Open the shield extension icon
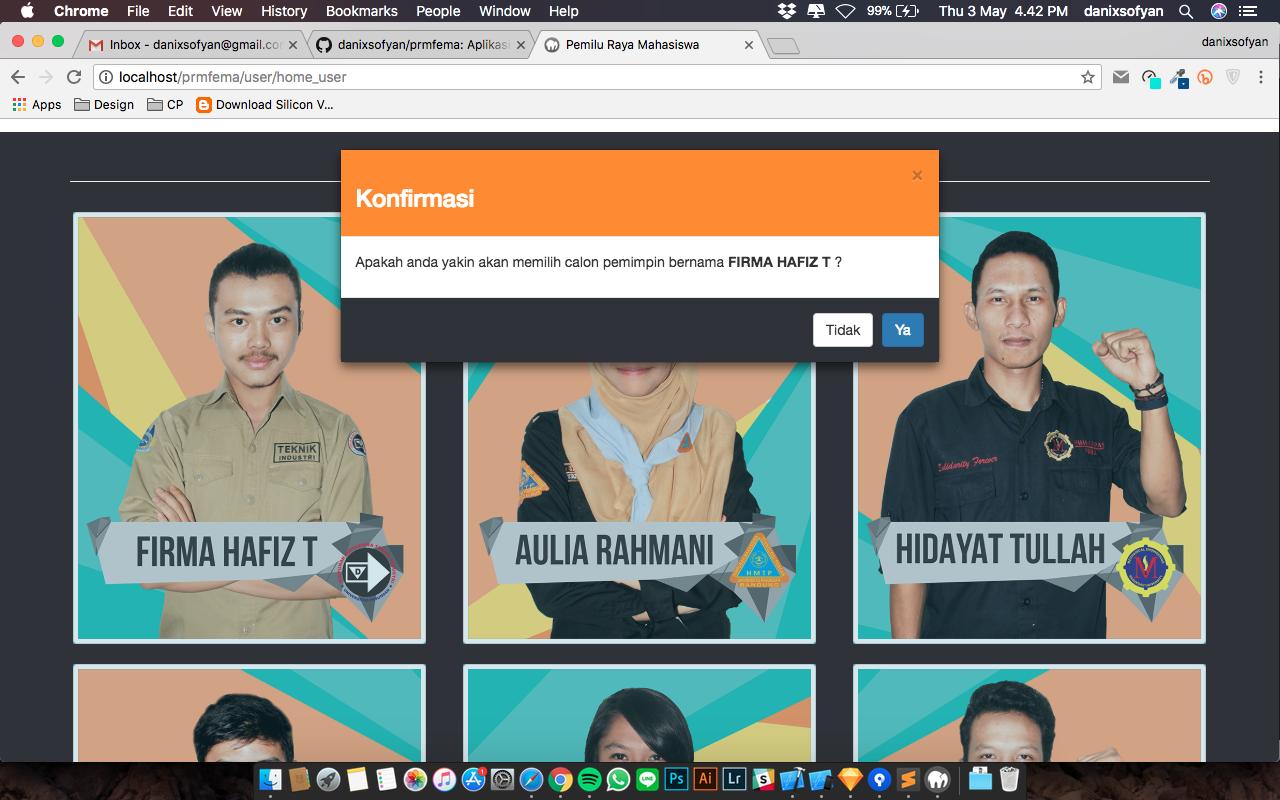 point(1233,77)
